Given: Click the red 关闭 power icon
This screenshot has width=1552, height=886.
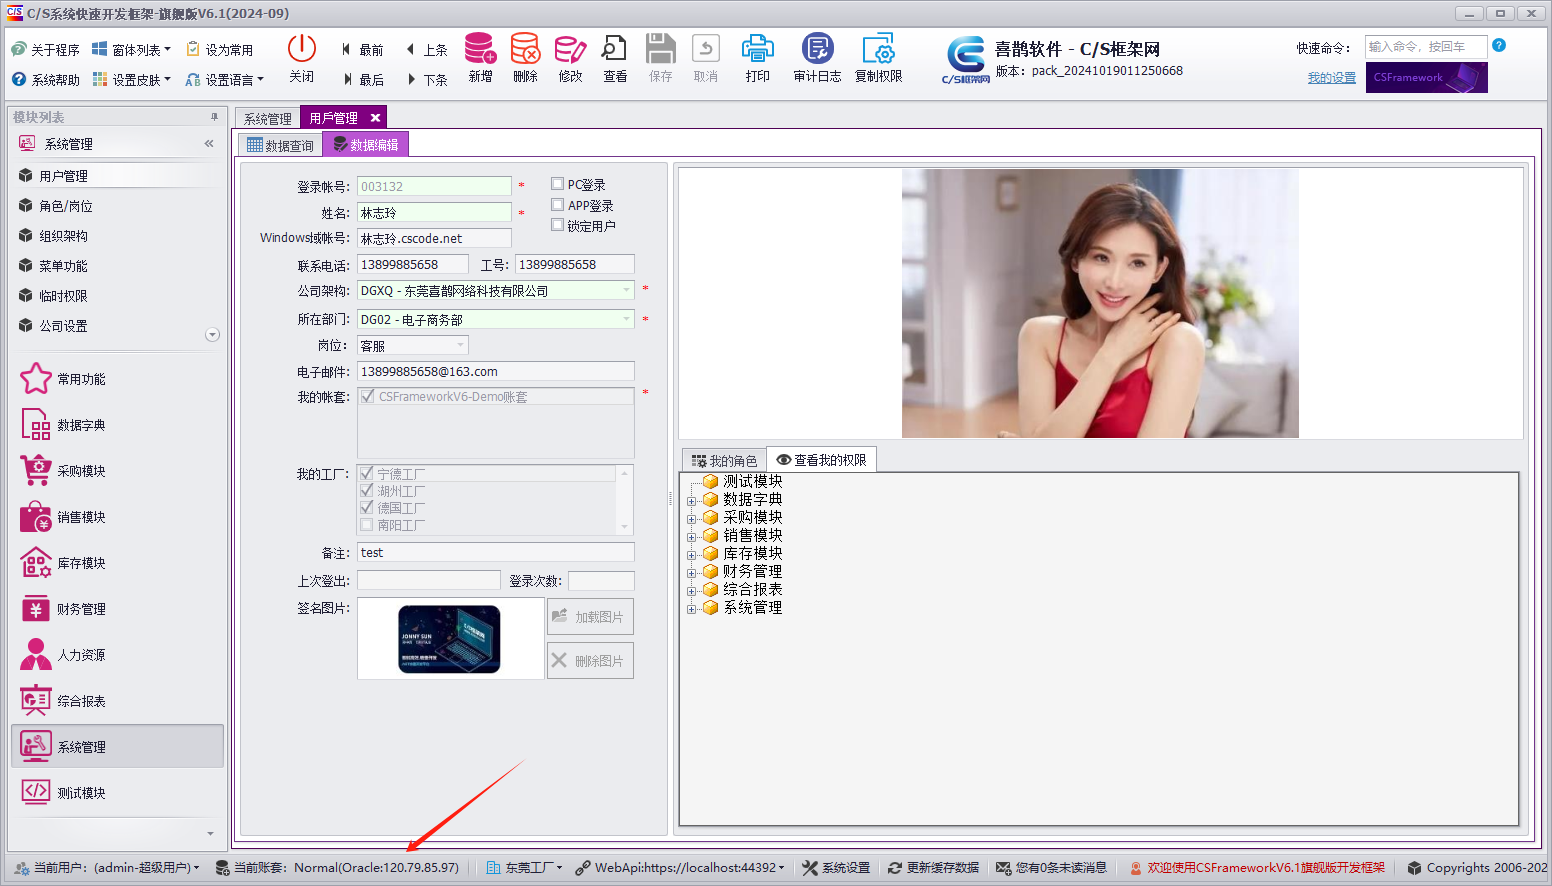Looking at the screenshot, I should 302,58.
